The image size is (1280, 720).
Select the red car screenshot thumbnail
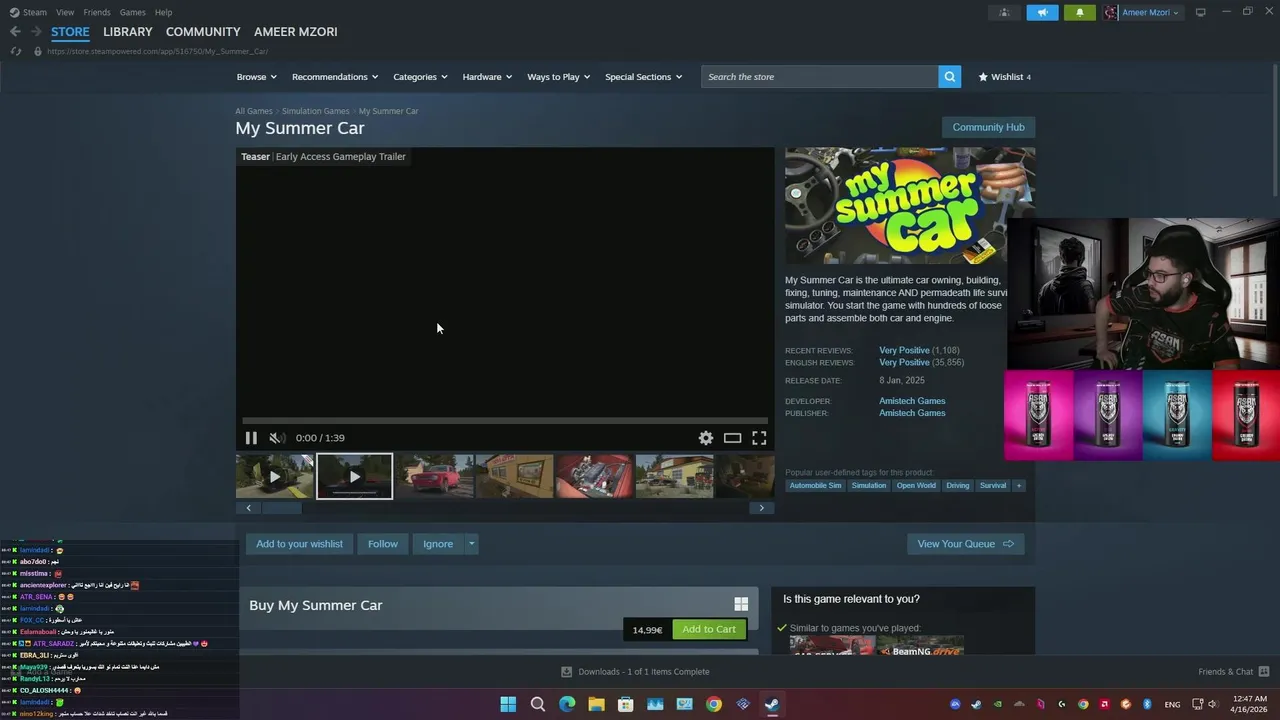pyautogui.click(x=435, y=476)
